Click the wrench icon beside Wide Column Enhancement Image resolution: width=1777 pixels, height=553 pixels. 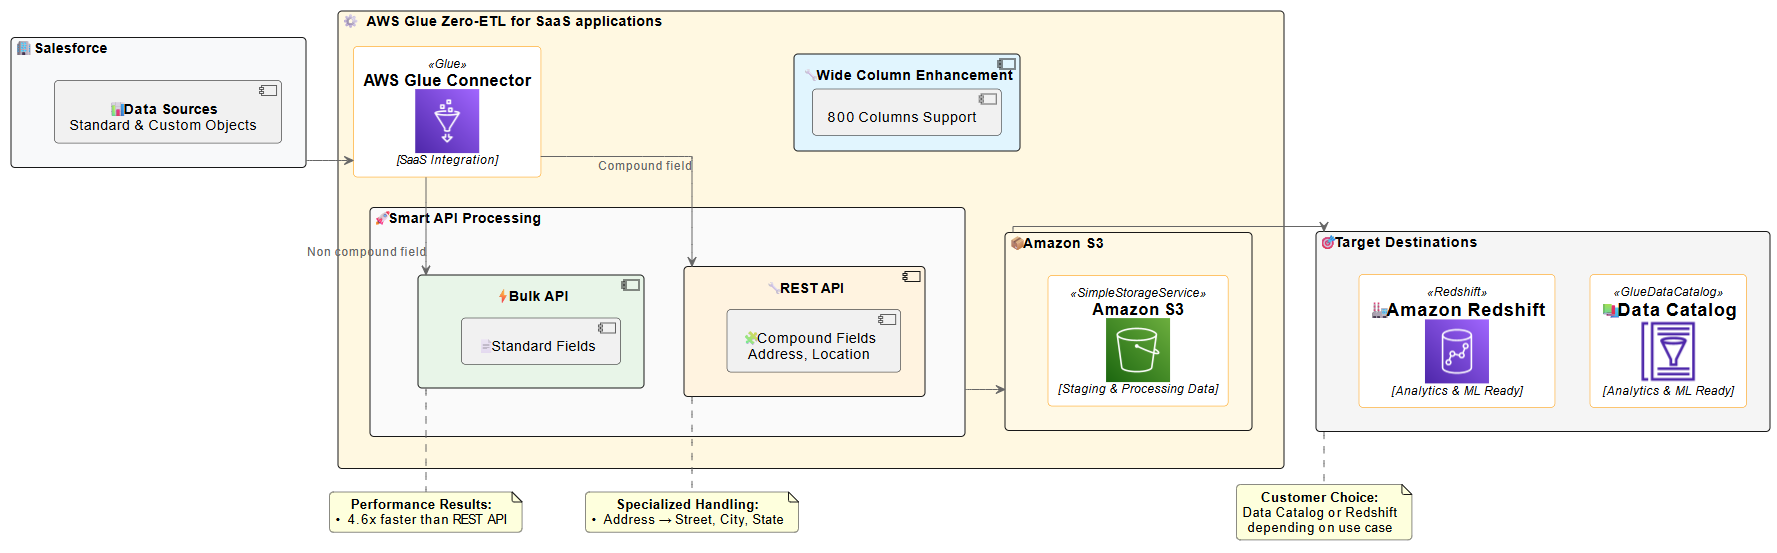[810, 75]
